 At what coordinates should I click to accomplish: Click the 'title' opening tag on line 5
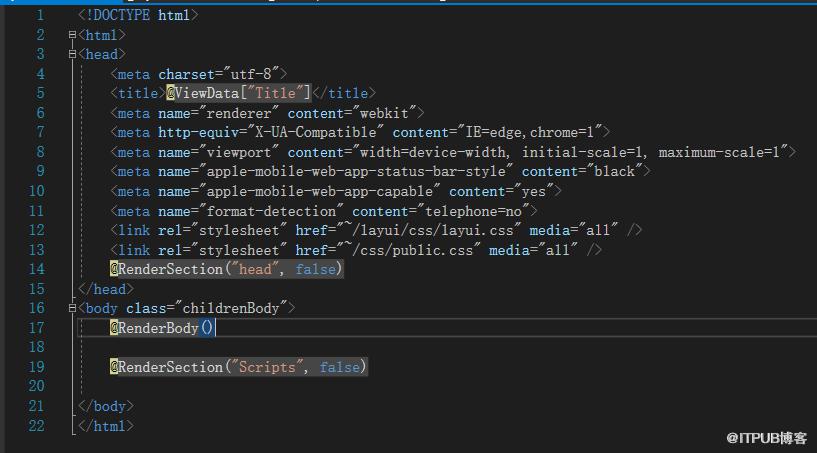[x=138, y=93]
